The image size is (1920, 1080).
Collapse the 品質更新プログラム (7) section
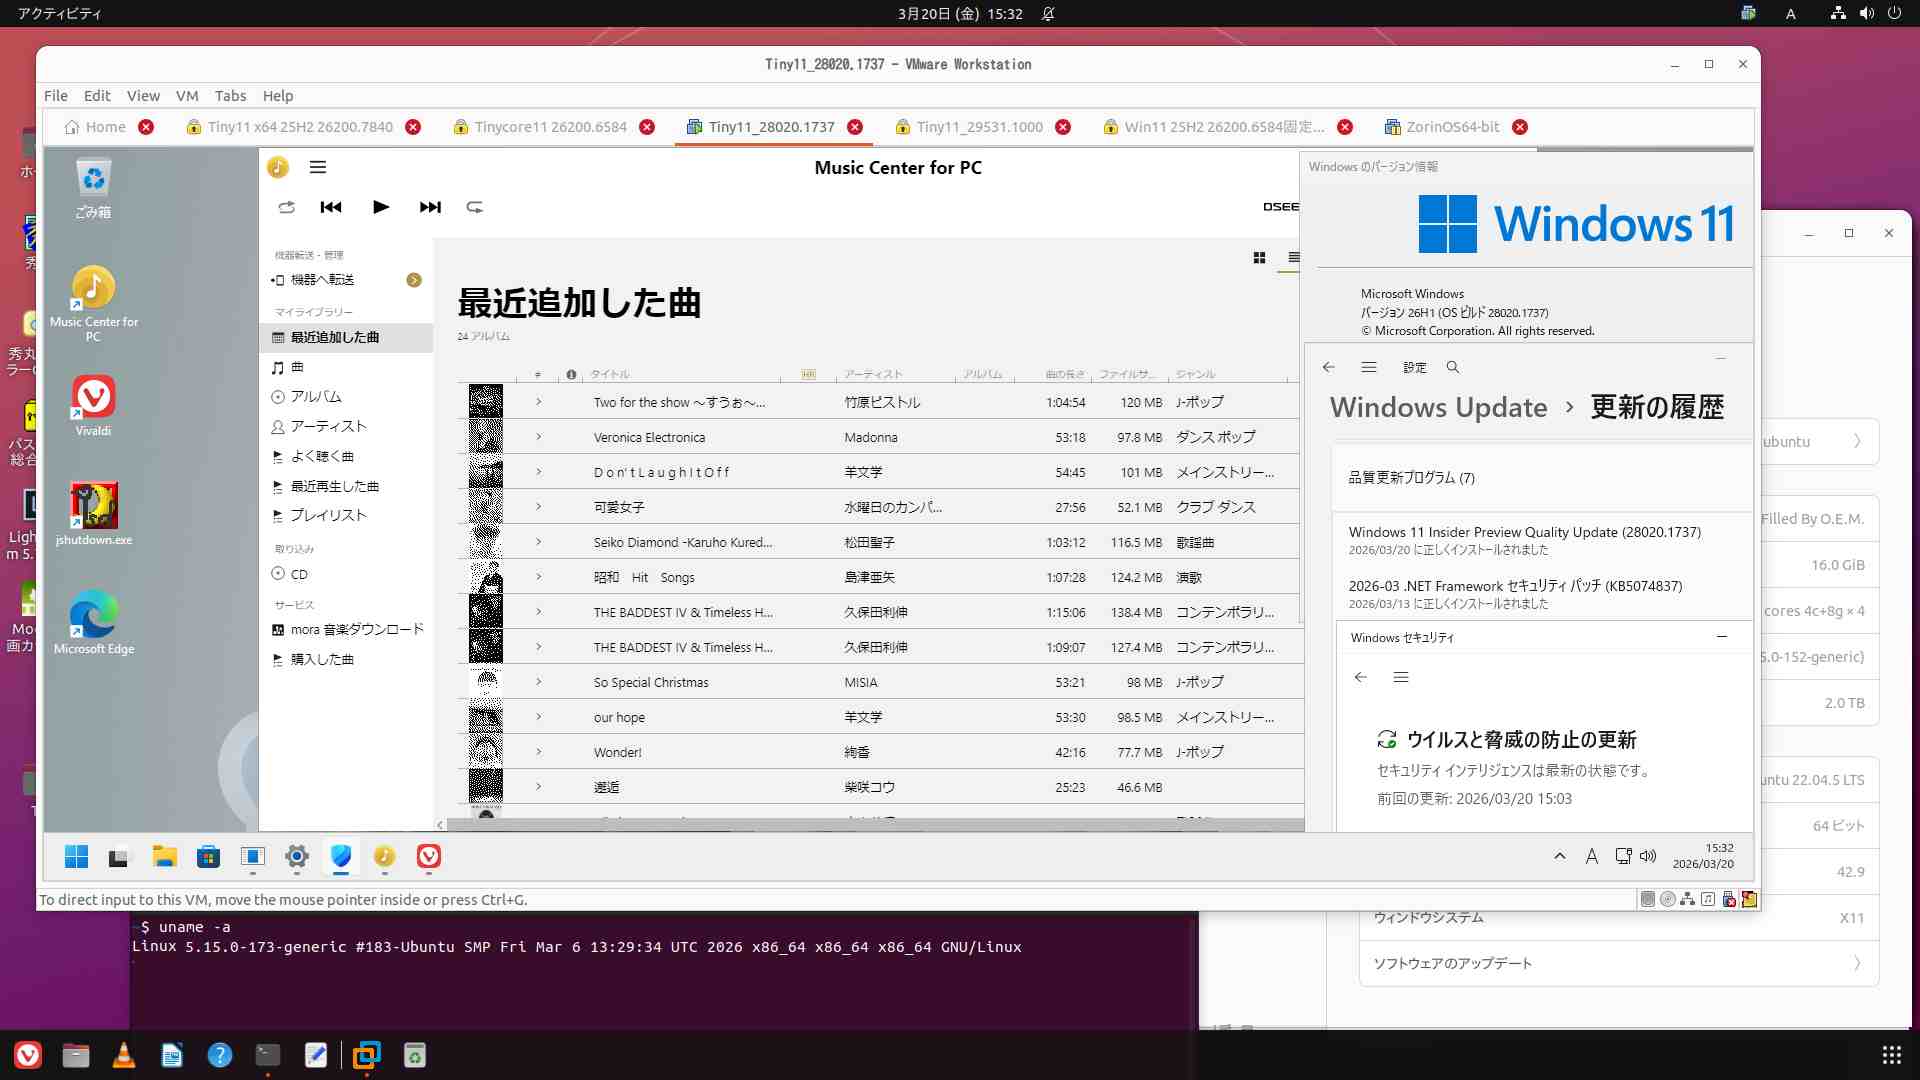(1411, 478)
